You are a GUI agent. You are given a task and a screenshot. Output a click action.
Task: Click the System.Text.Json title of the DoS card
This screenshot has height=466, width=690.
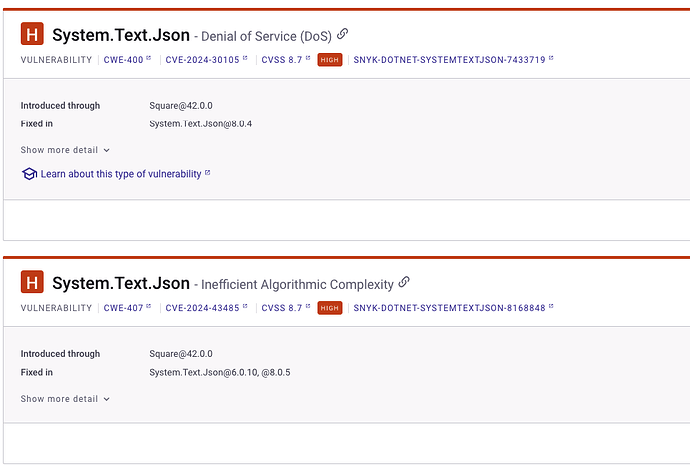pyautogui.click(x=120, y=35)
